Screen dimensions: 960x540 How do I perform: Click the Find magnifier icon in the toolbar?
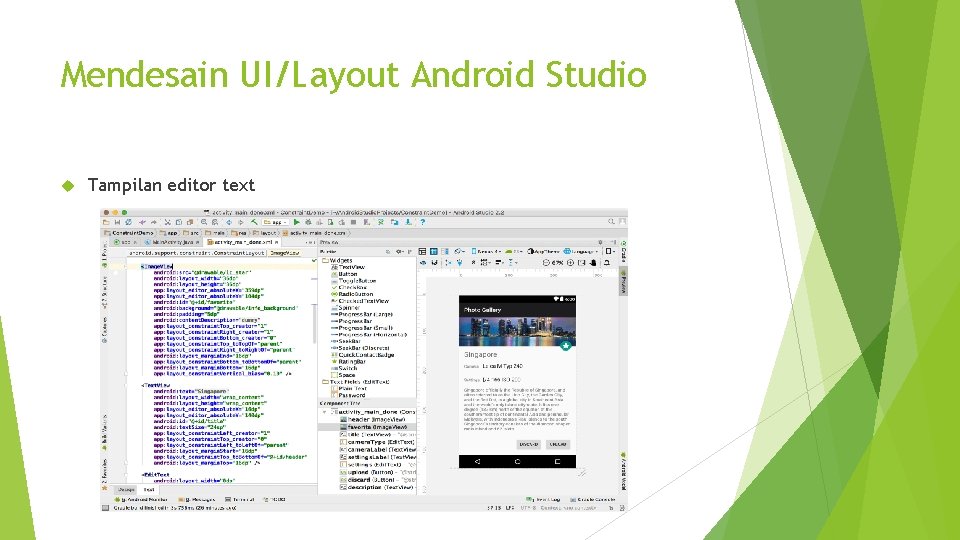tap(204, 222)
